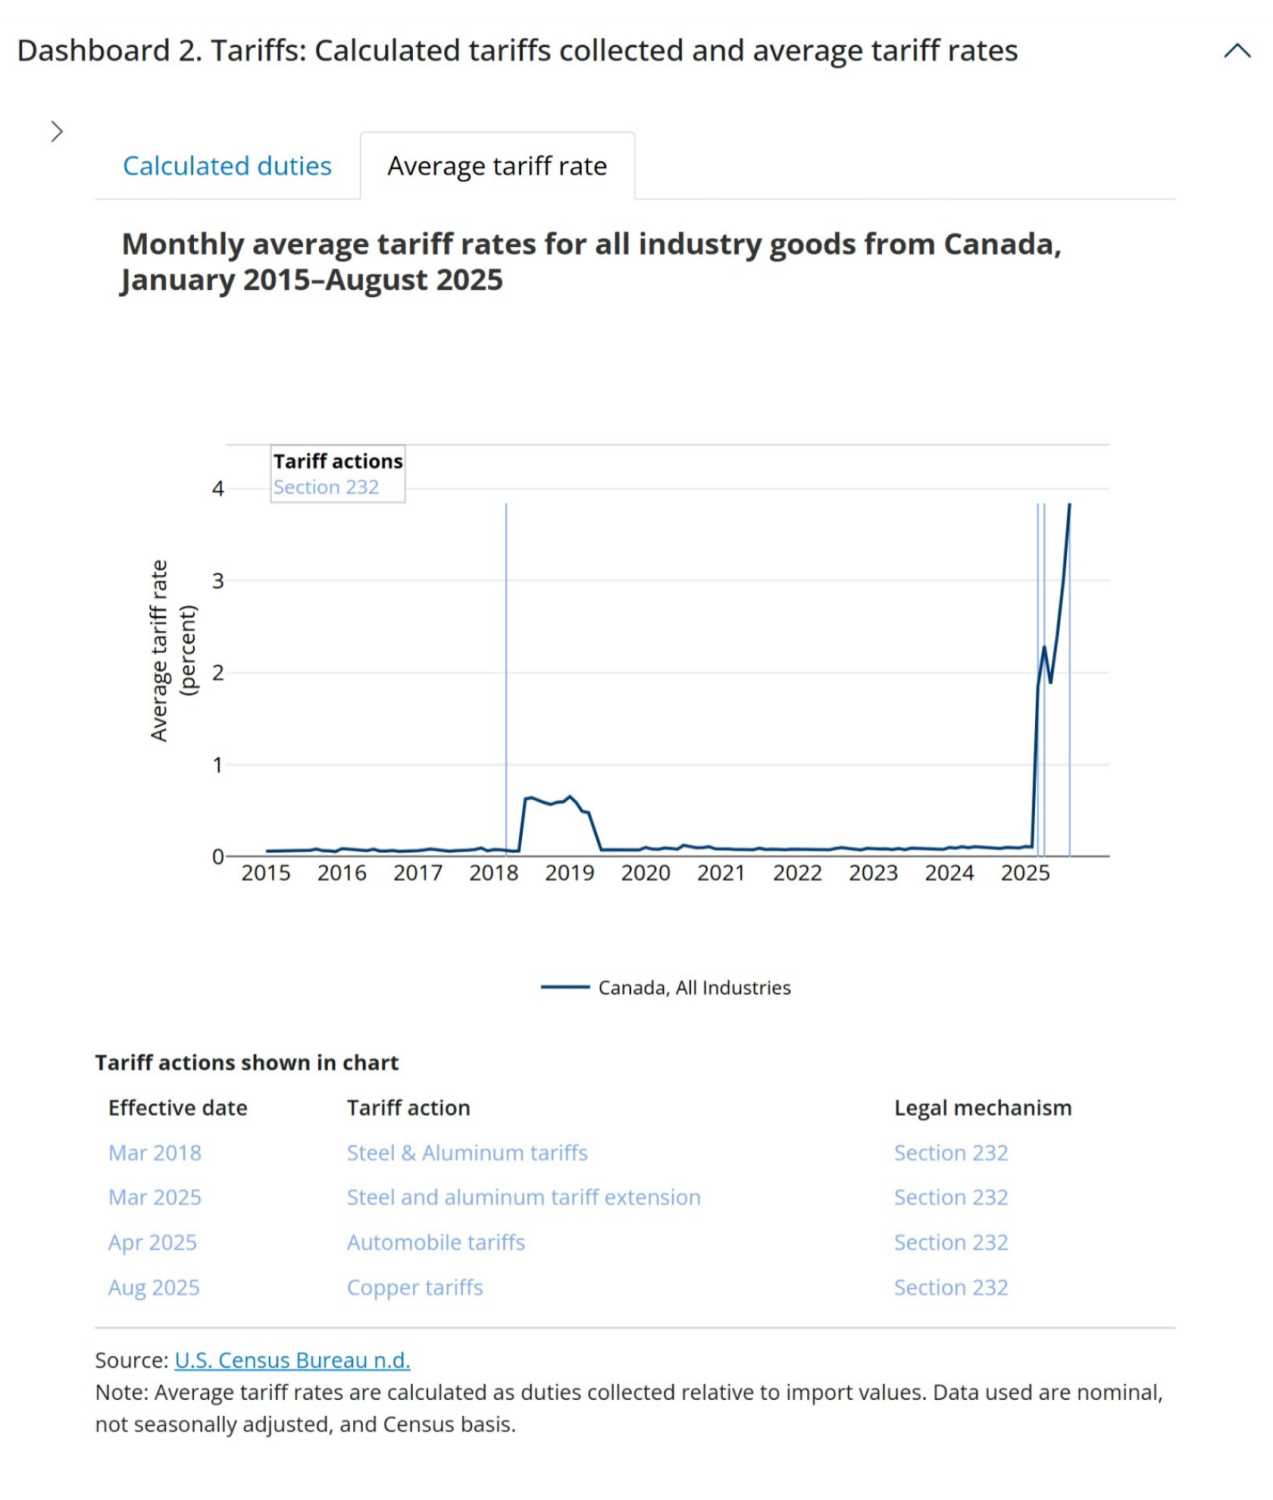The width and height of the screenshot is (1273, 1500).
Task: Expand the left sidebar arrow
Action: point(56,130)
